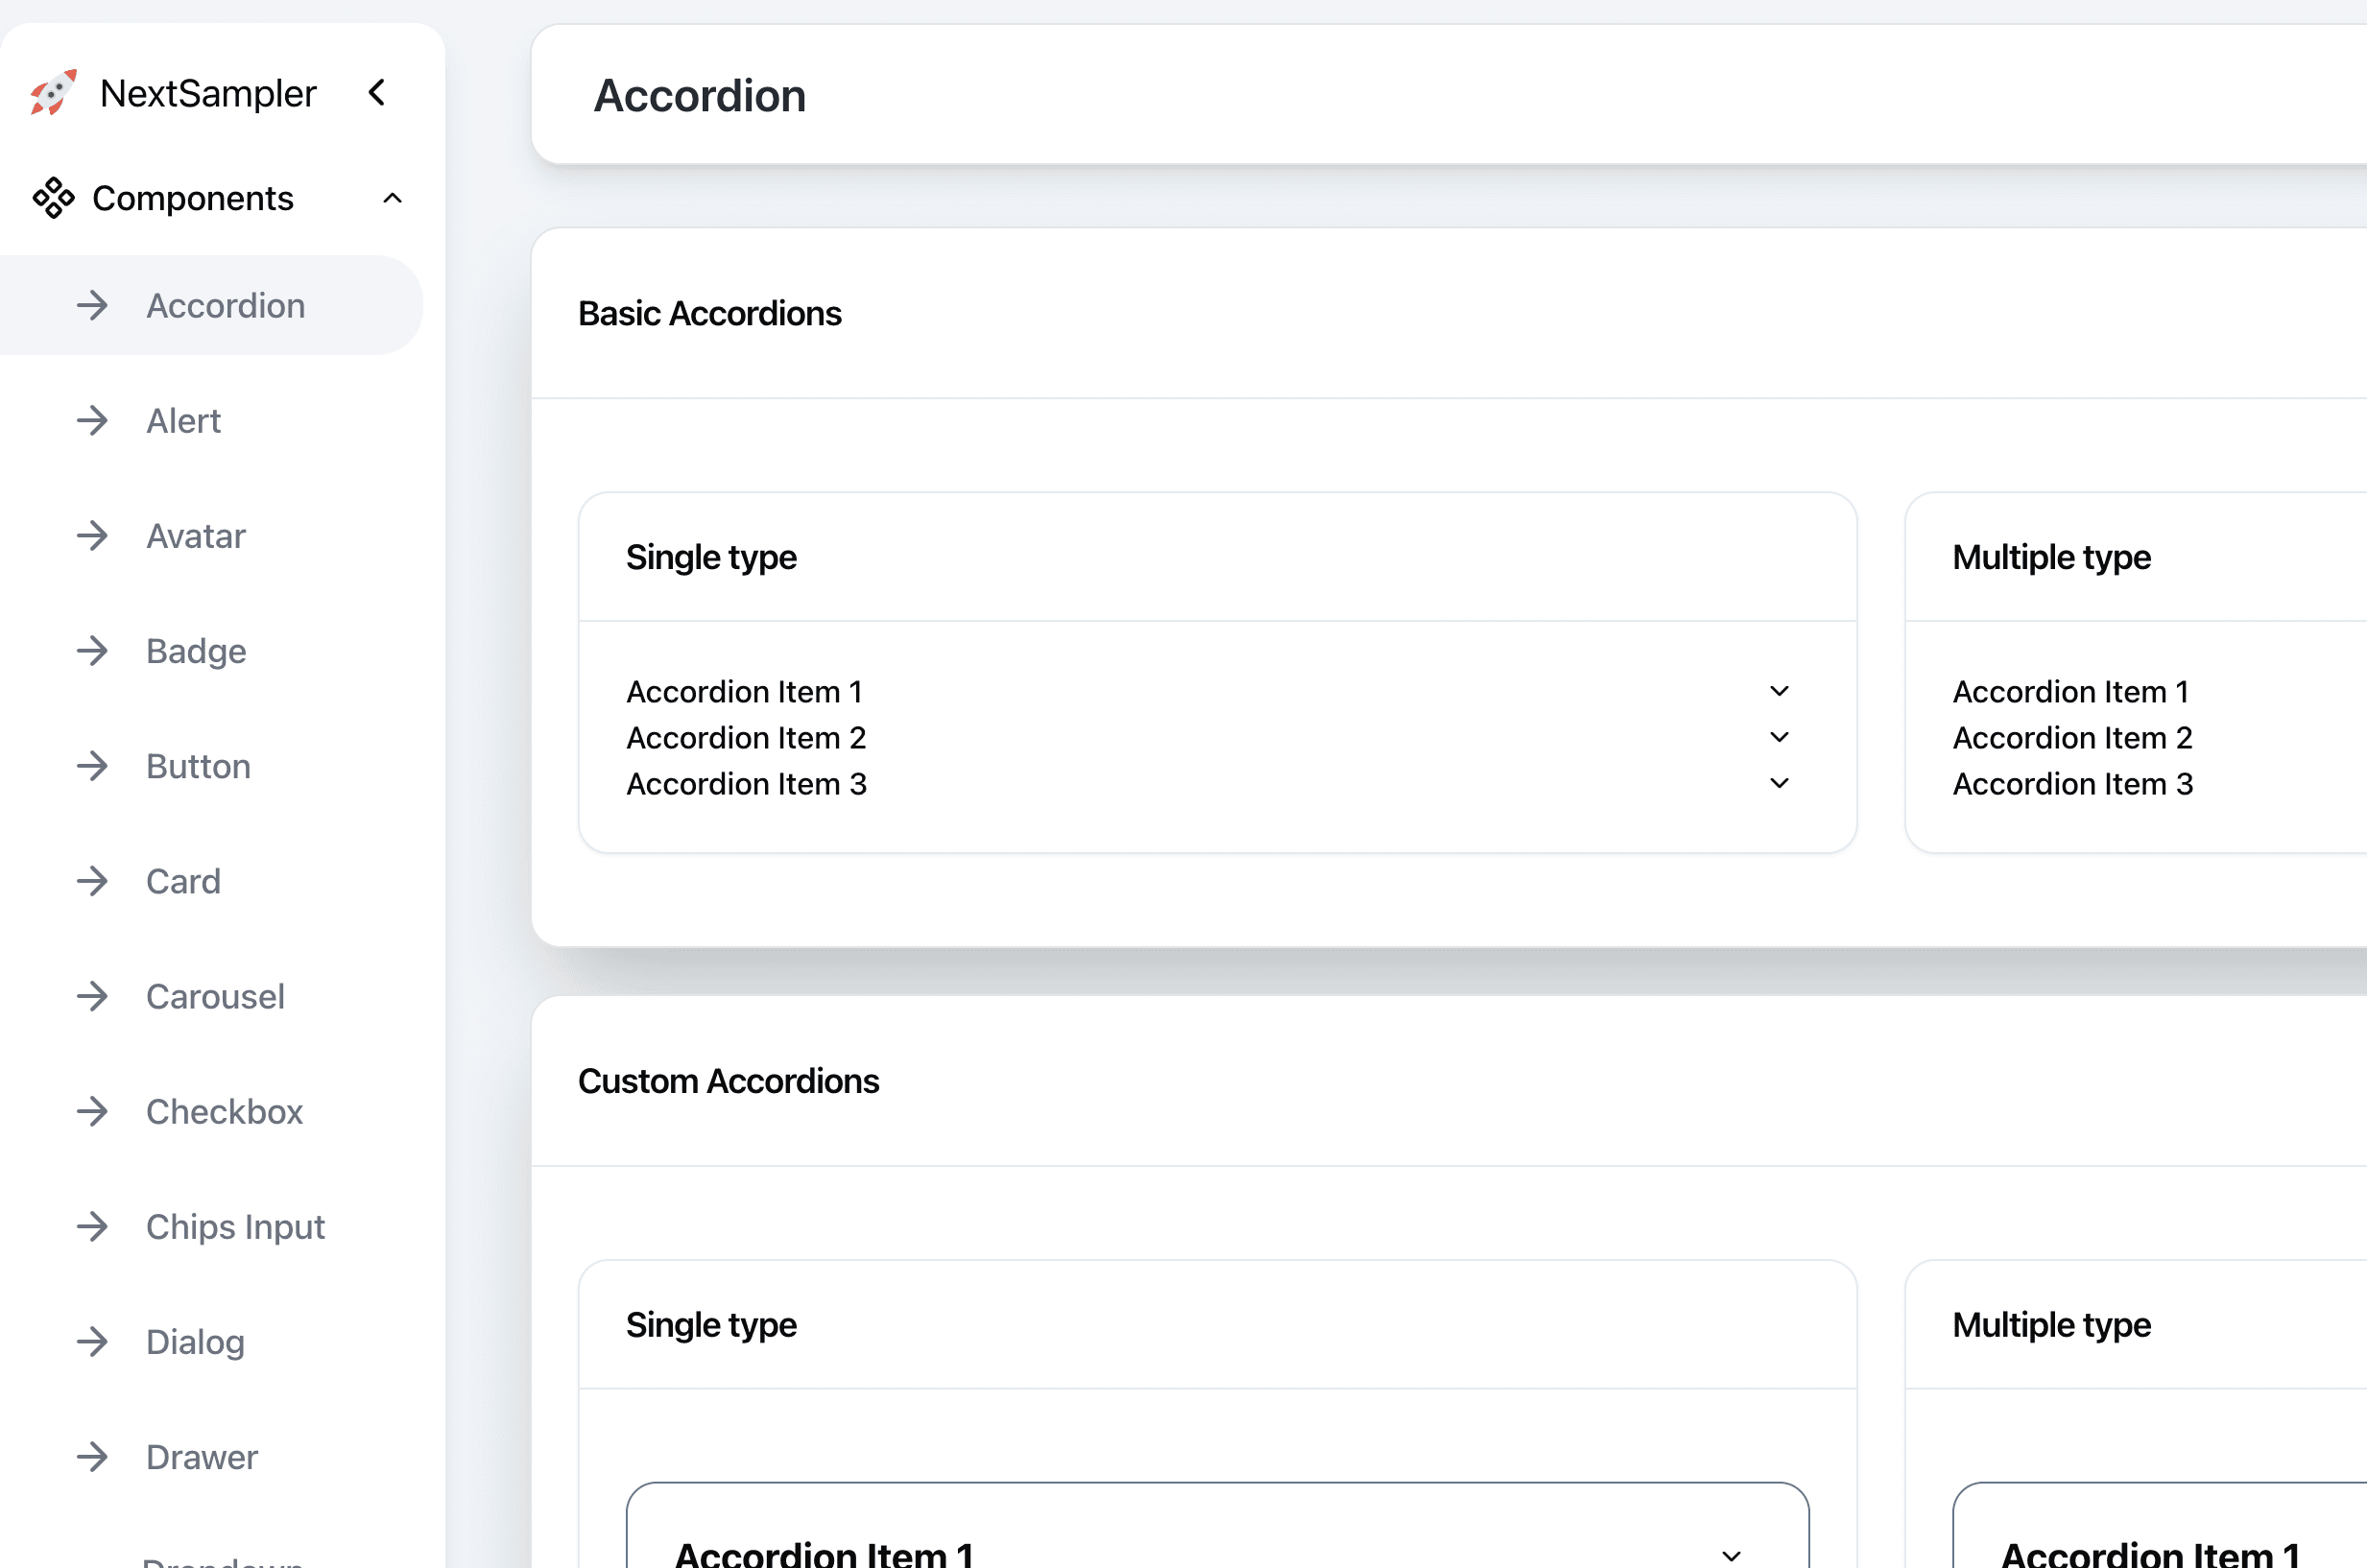Click the Components diamond grid icon
Viewport: 2367px width, 1568px height.
tap(53, 198)
